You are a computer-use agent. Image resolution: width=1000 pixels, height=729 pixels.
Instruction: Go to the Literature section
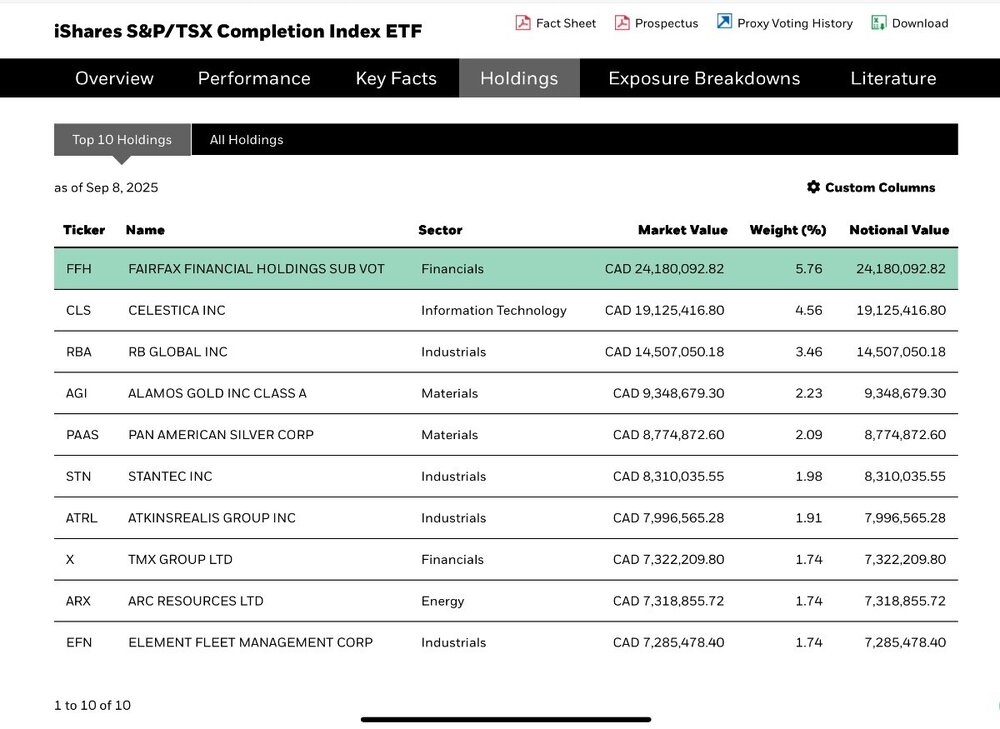tap(893, 78)
